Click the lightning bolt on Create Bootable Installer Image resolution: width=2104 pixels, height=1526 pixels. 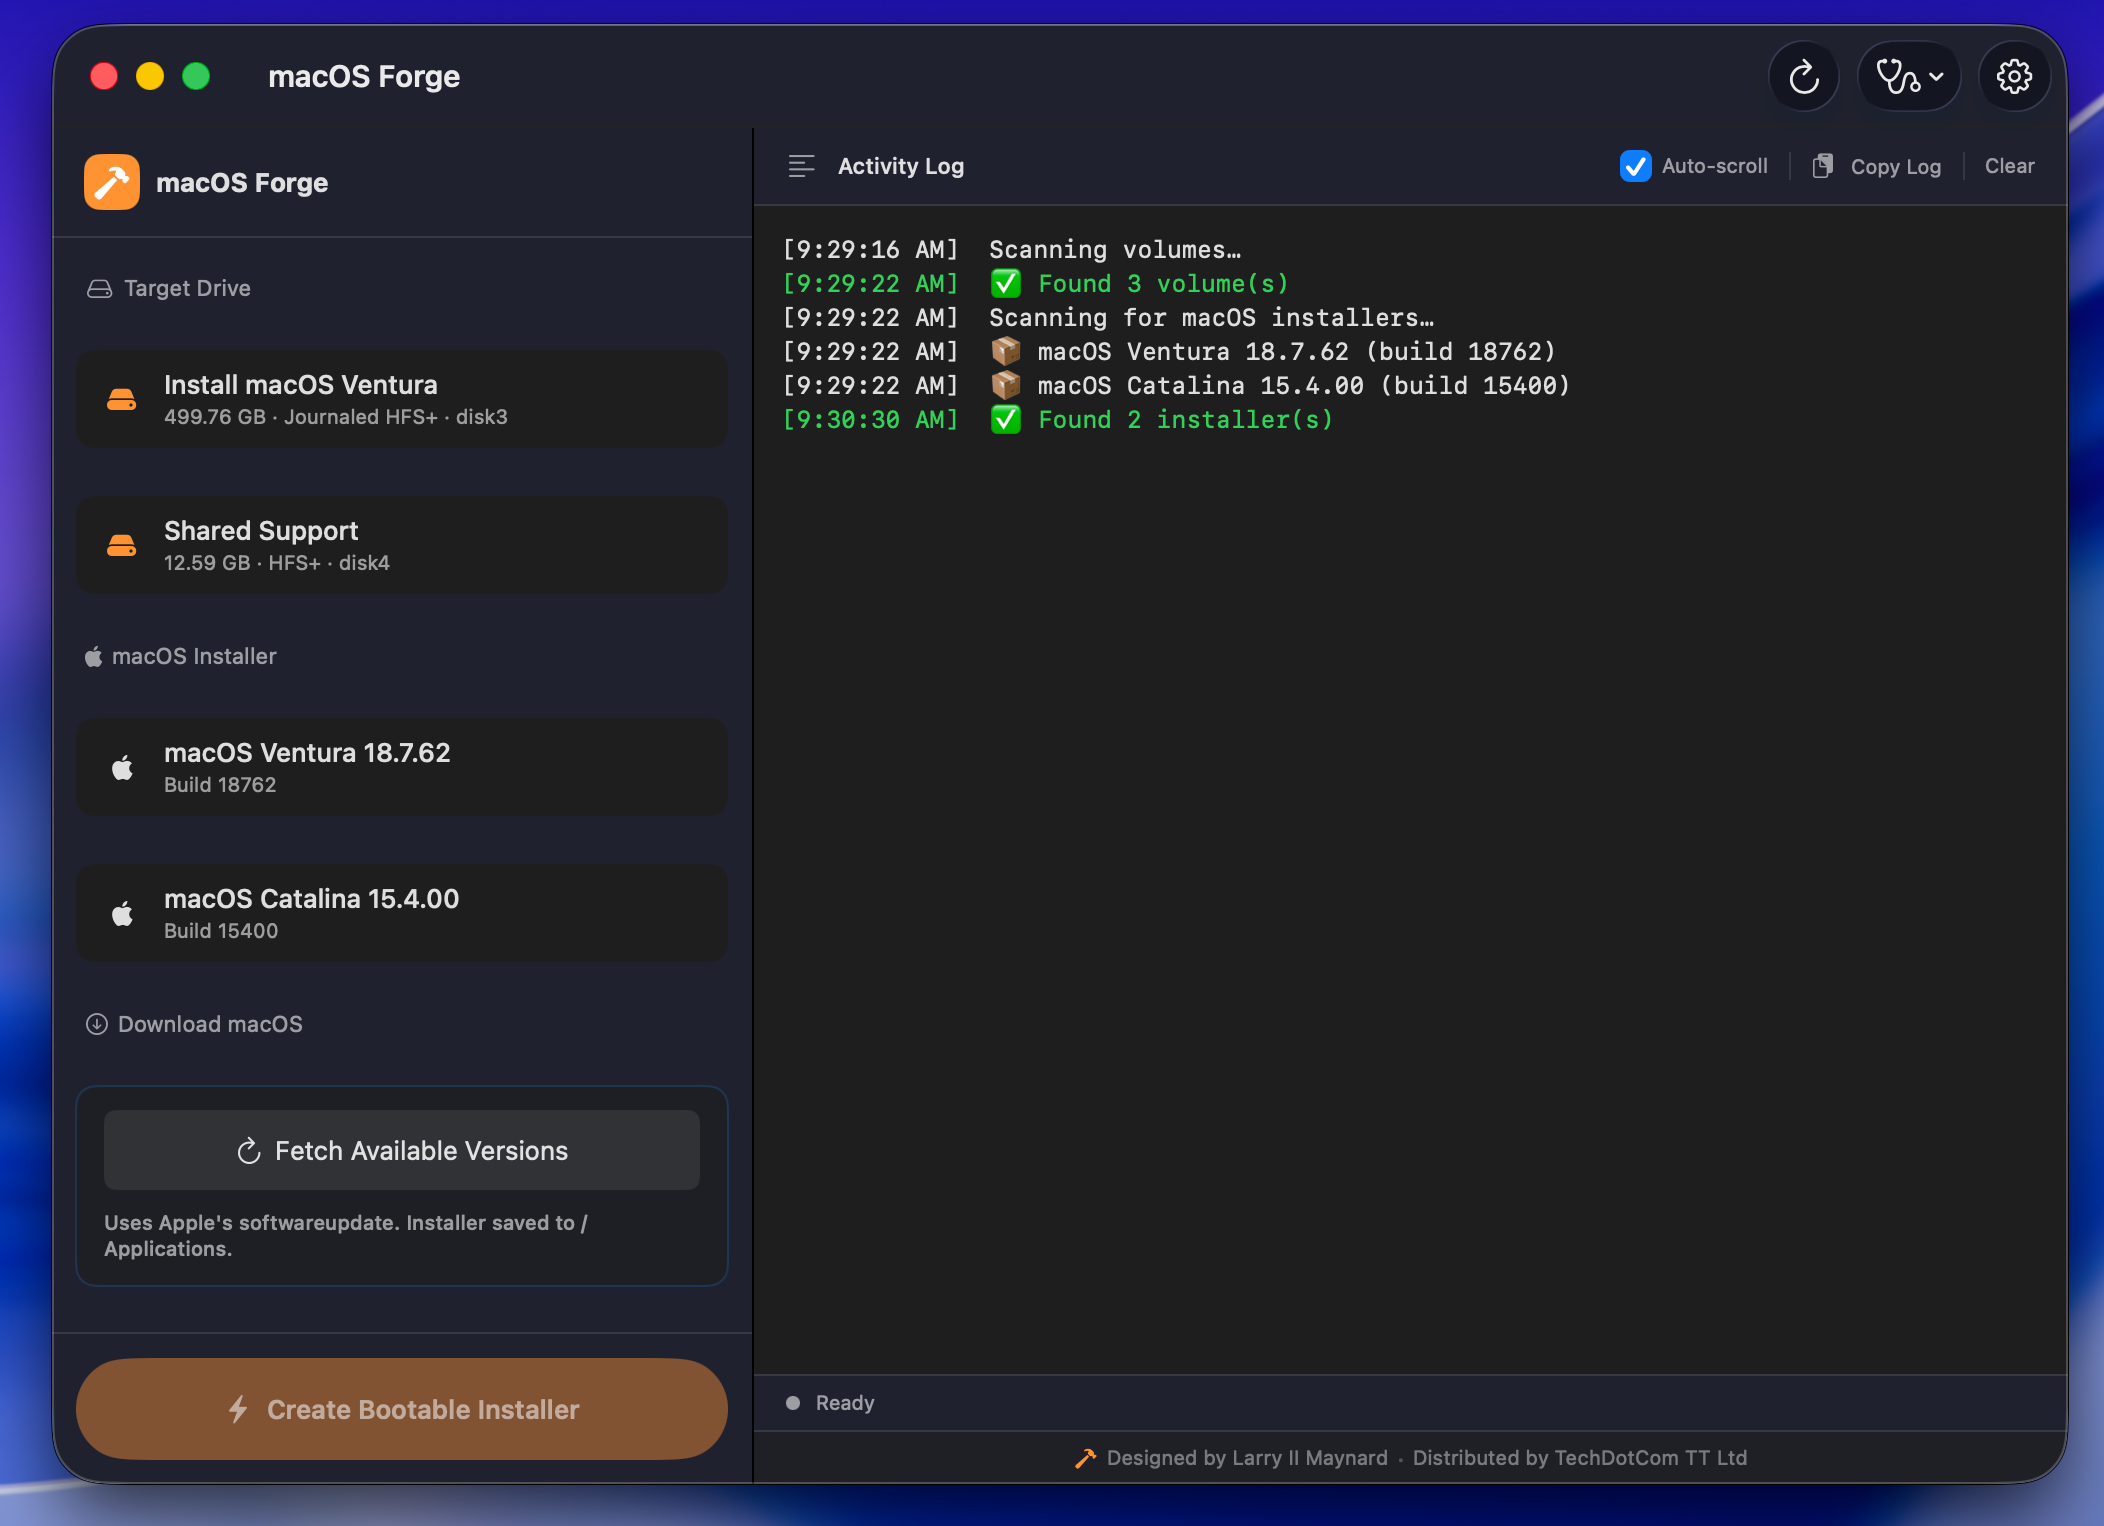tap(238, 1409)
